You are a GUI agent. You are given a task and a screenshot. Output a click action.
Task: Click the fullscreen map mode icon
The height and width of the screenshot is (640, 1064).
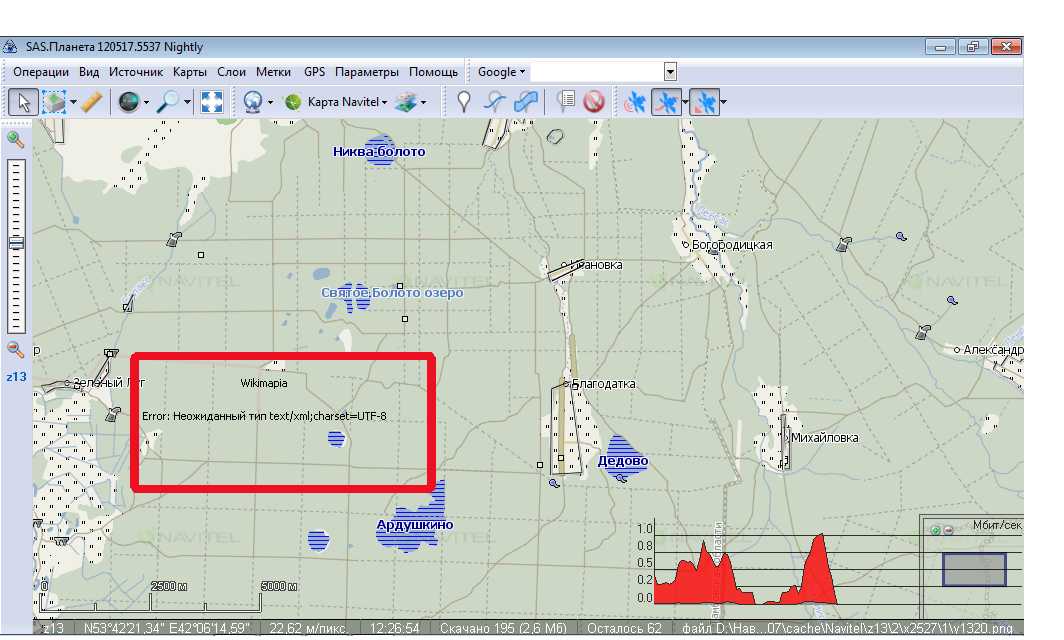[210, 102]
